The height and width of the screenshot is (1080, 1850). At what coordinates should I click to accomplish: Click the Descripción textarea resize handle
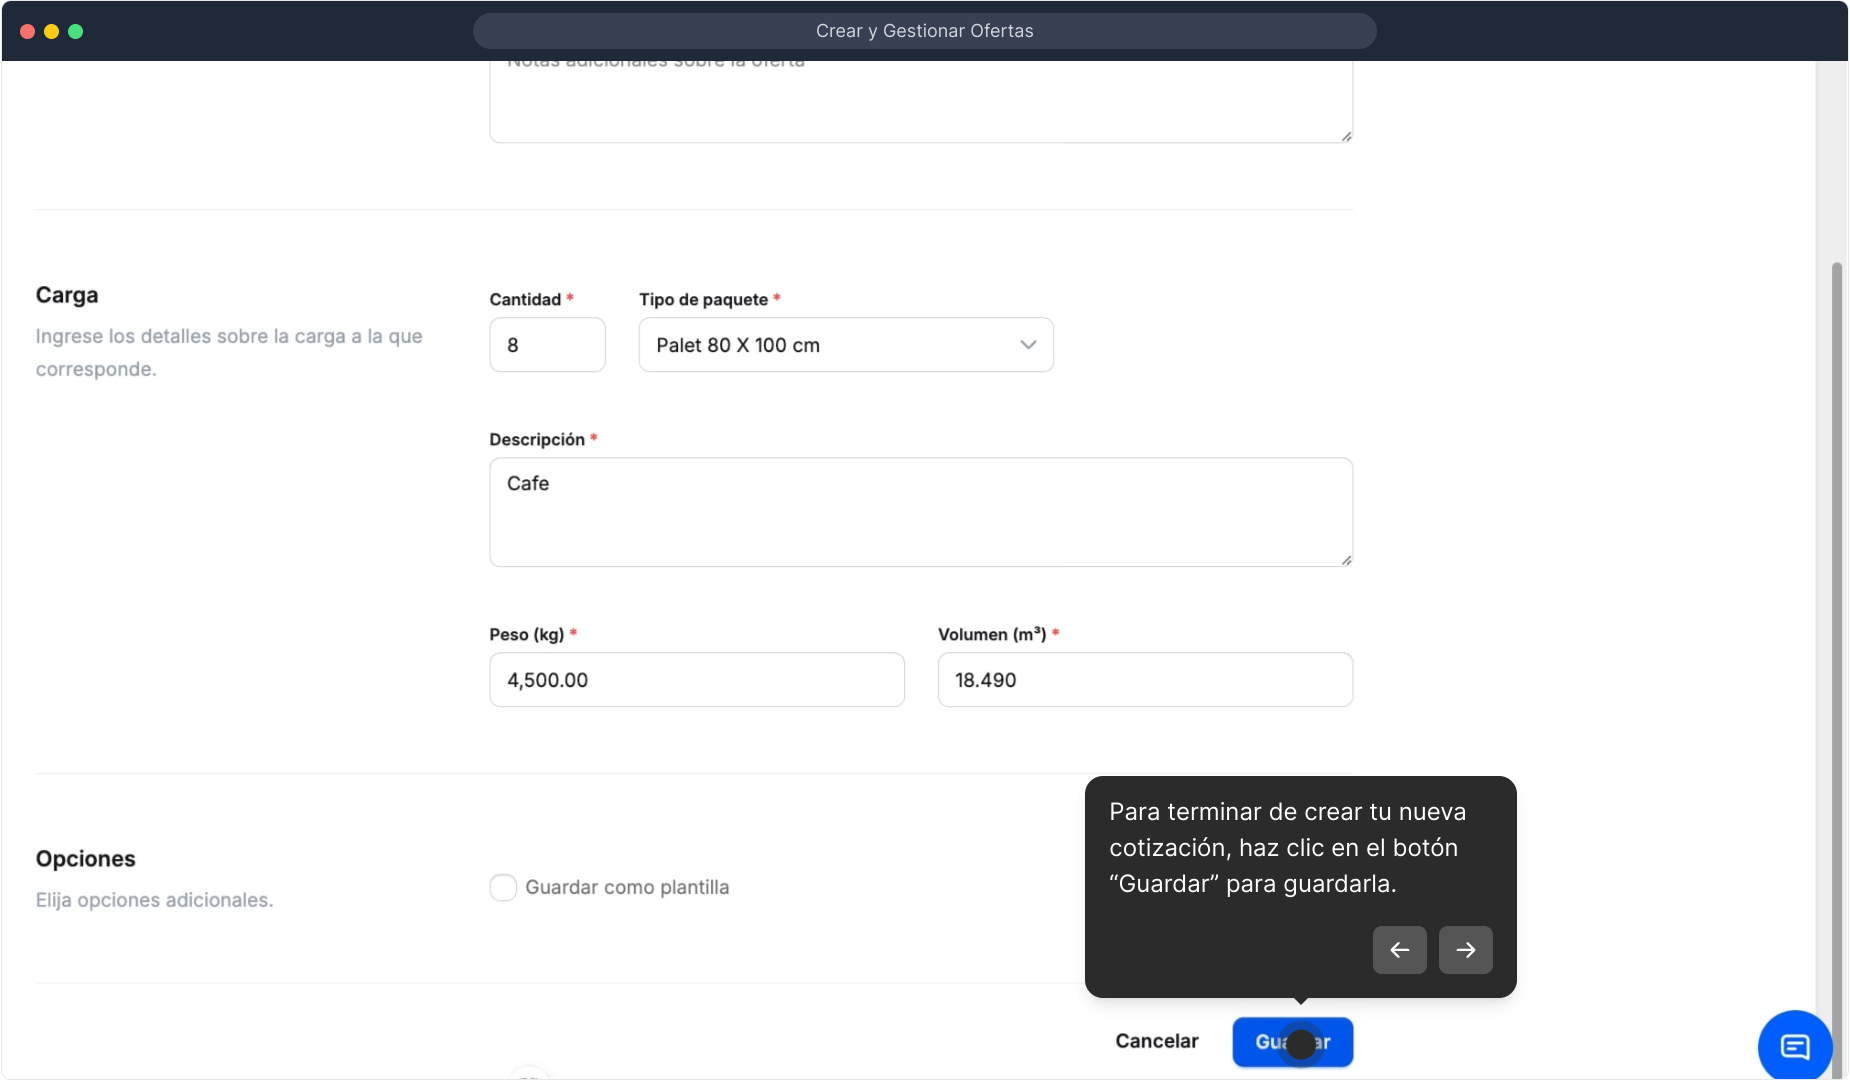(x=1346, y=560)
